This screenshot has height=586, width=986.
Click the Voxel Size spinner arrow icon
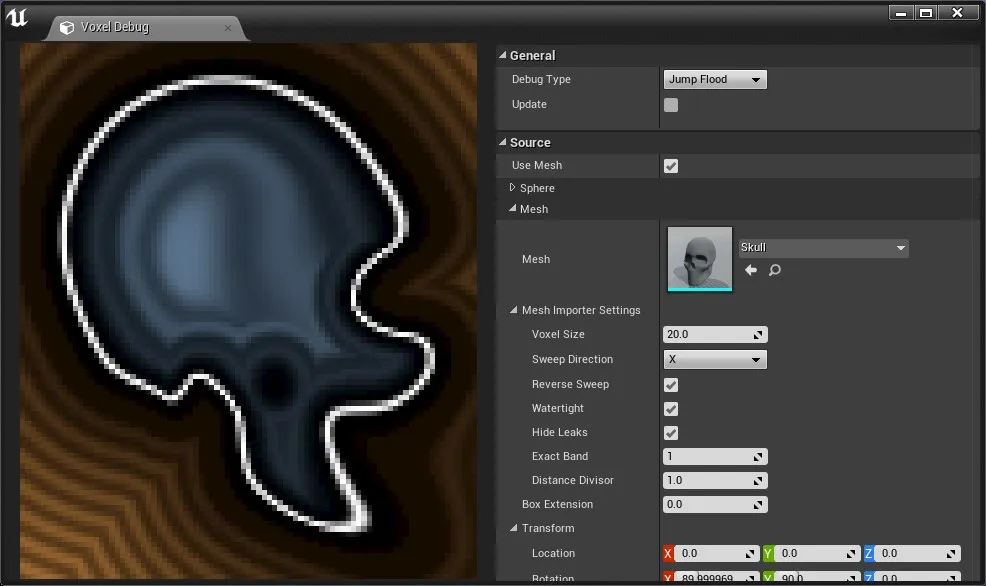758,335
